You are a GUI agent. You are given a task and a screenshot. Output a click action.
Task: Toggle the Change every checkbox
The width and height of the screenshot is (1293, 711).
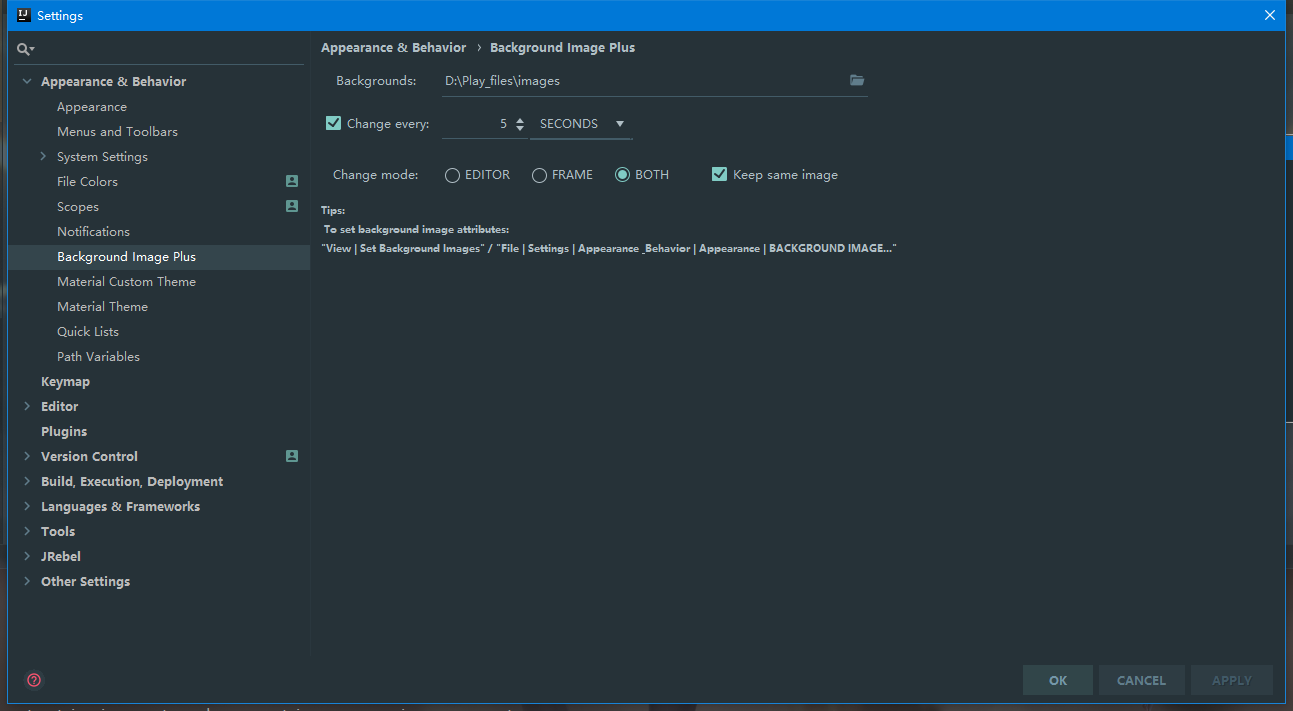(334, 124)
